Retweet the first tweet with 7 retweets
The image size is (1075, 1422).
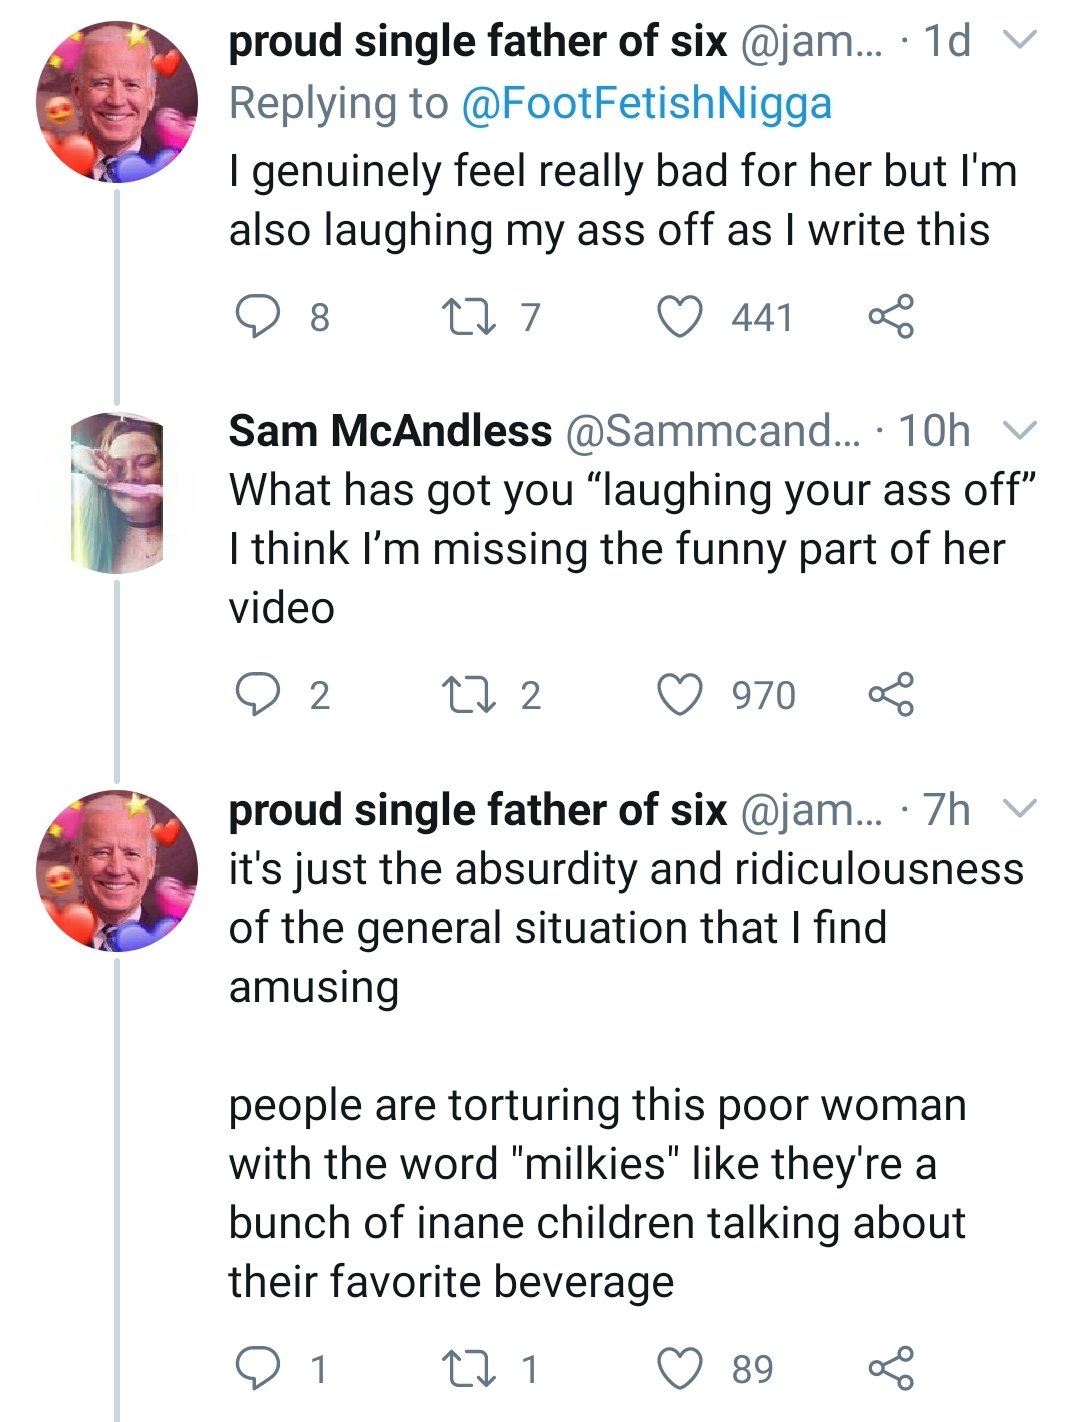(x=466, y=317)
